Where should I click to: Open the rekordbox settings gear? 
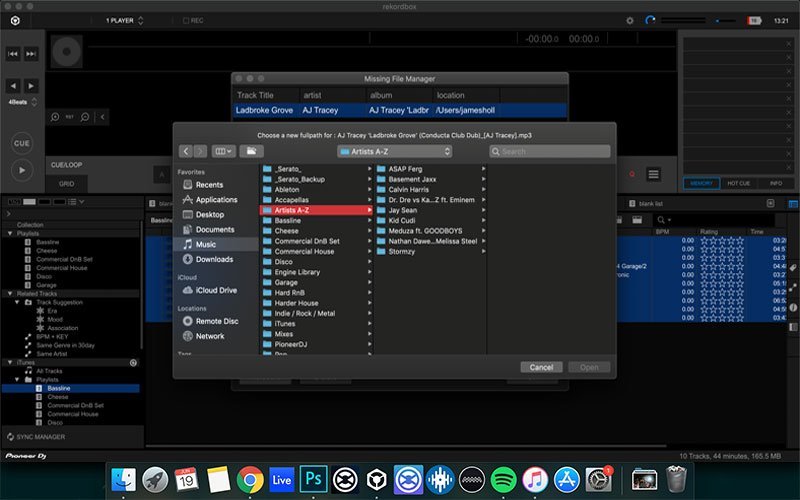click(x=629, y=20)
